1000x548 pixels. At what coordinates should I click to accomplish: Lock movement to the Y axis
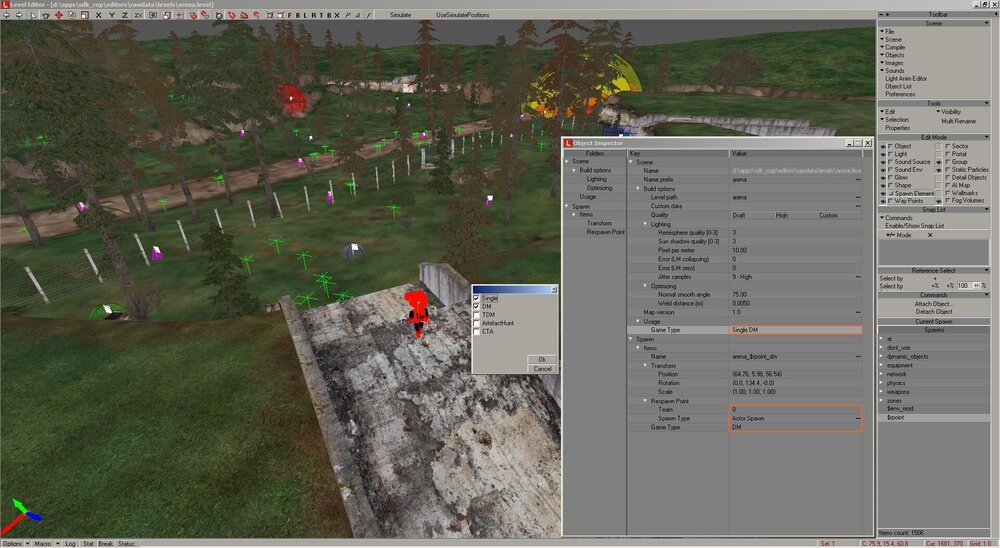(x=111, y=15)
